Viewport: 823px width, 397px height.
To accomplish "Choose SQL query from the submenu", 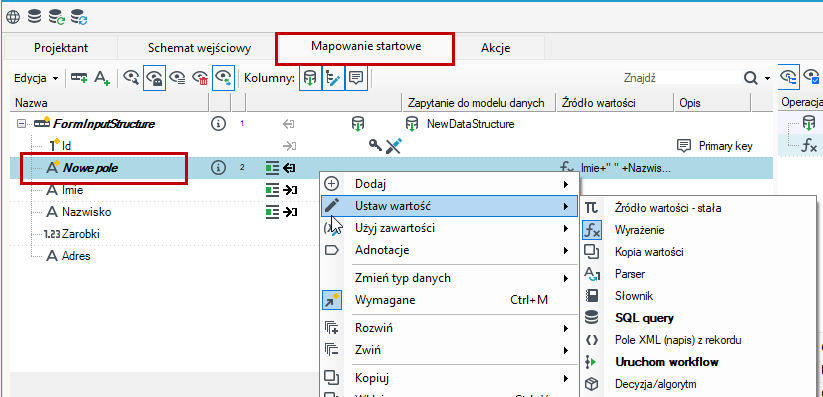I will [698, 318].
